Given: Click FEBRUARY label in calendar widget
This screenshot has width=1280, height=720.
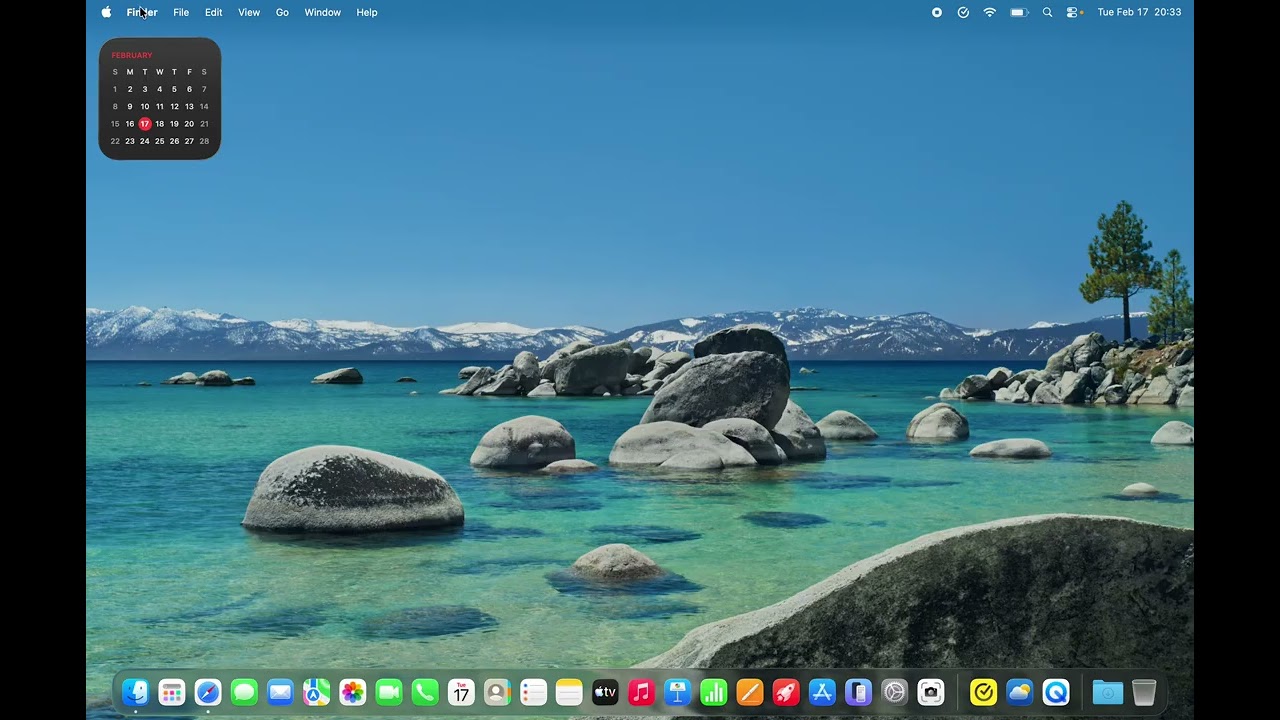Looking at the screenshot, I should click(132, 55).
